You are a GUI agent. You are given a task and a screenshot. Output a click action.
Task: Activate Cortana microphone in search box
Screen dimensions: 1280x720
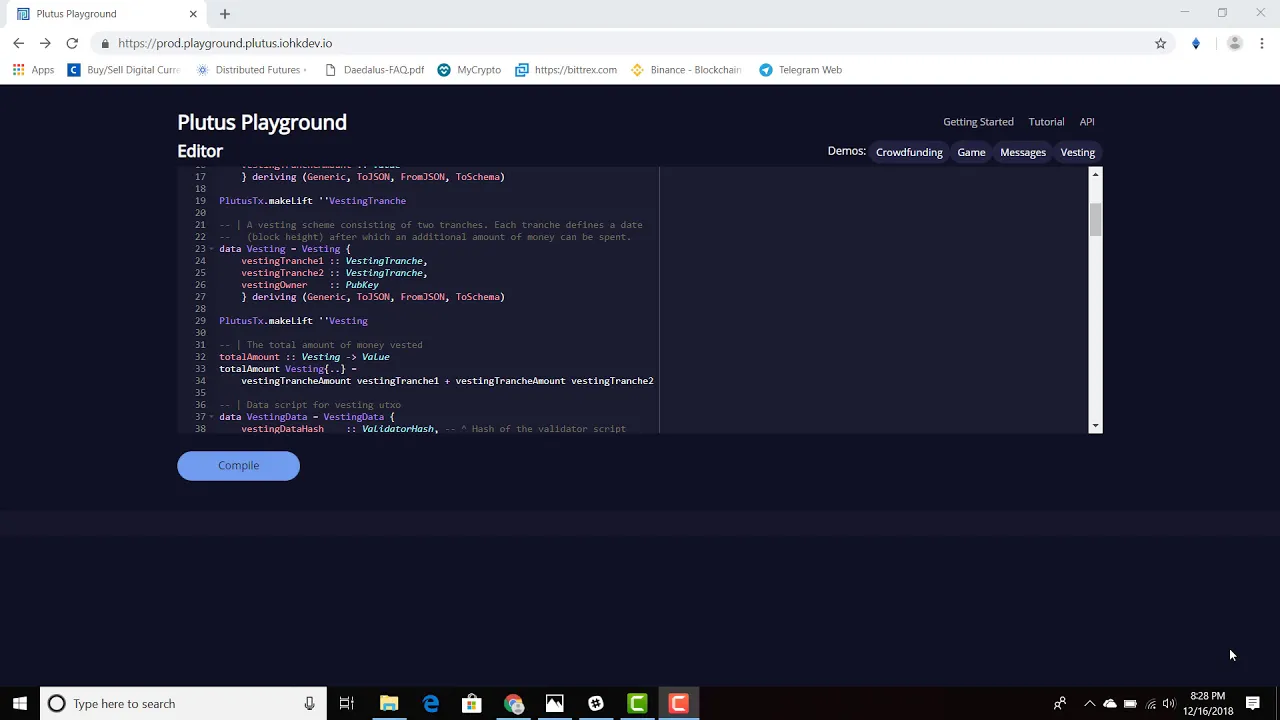point(309,703)
